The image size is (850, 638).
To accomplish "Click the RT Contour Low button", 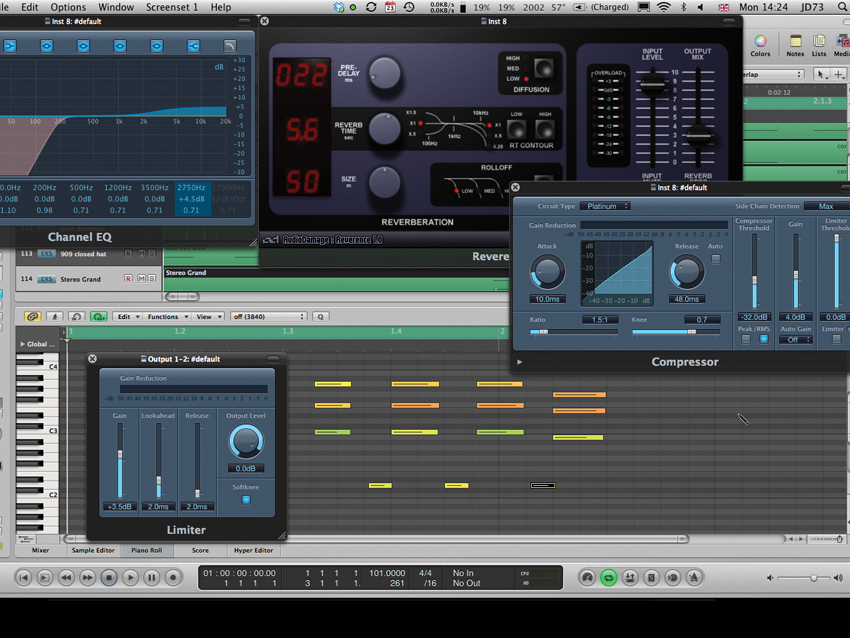I will [516, 129].
